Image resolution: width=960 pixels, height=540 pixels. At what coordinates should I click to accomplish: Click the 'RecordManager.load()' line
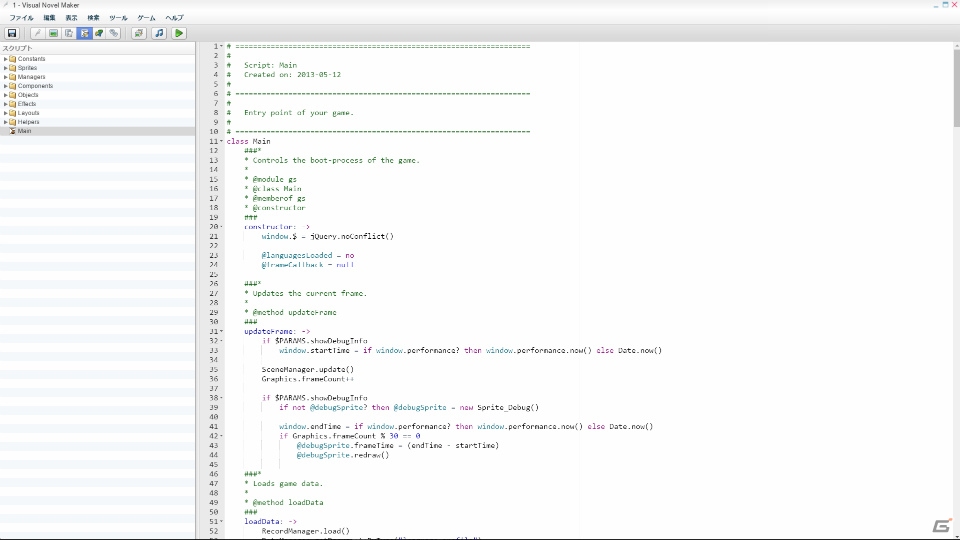[x=306, y=531]
